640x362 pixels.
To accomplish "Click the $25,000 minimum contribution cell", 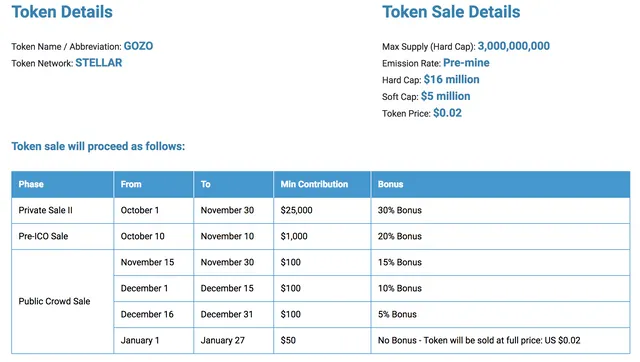I will (322, 211).
